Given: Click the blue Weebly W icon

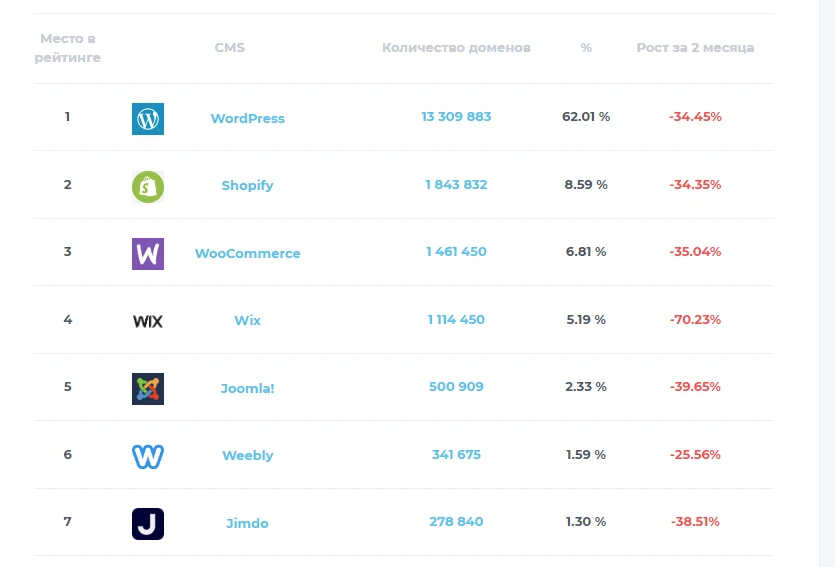Looking at the screenshot, I should pyautogui.click(x=148, y=457).
